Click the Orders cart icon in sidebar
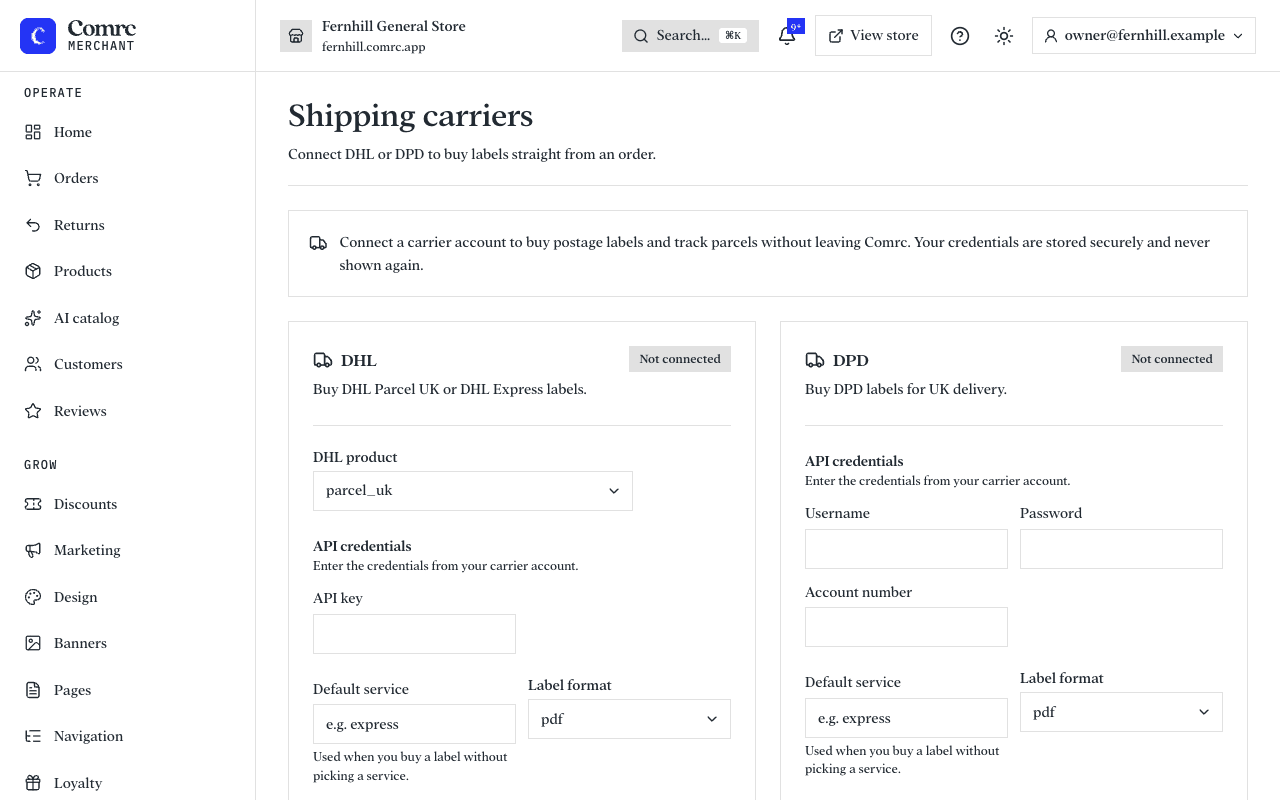1280x800 pixels. 33,178
